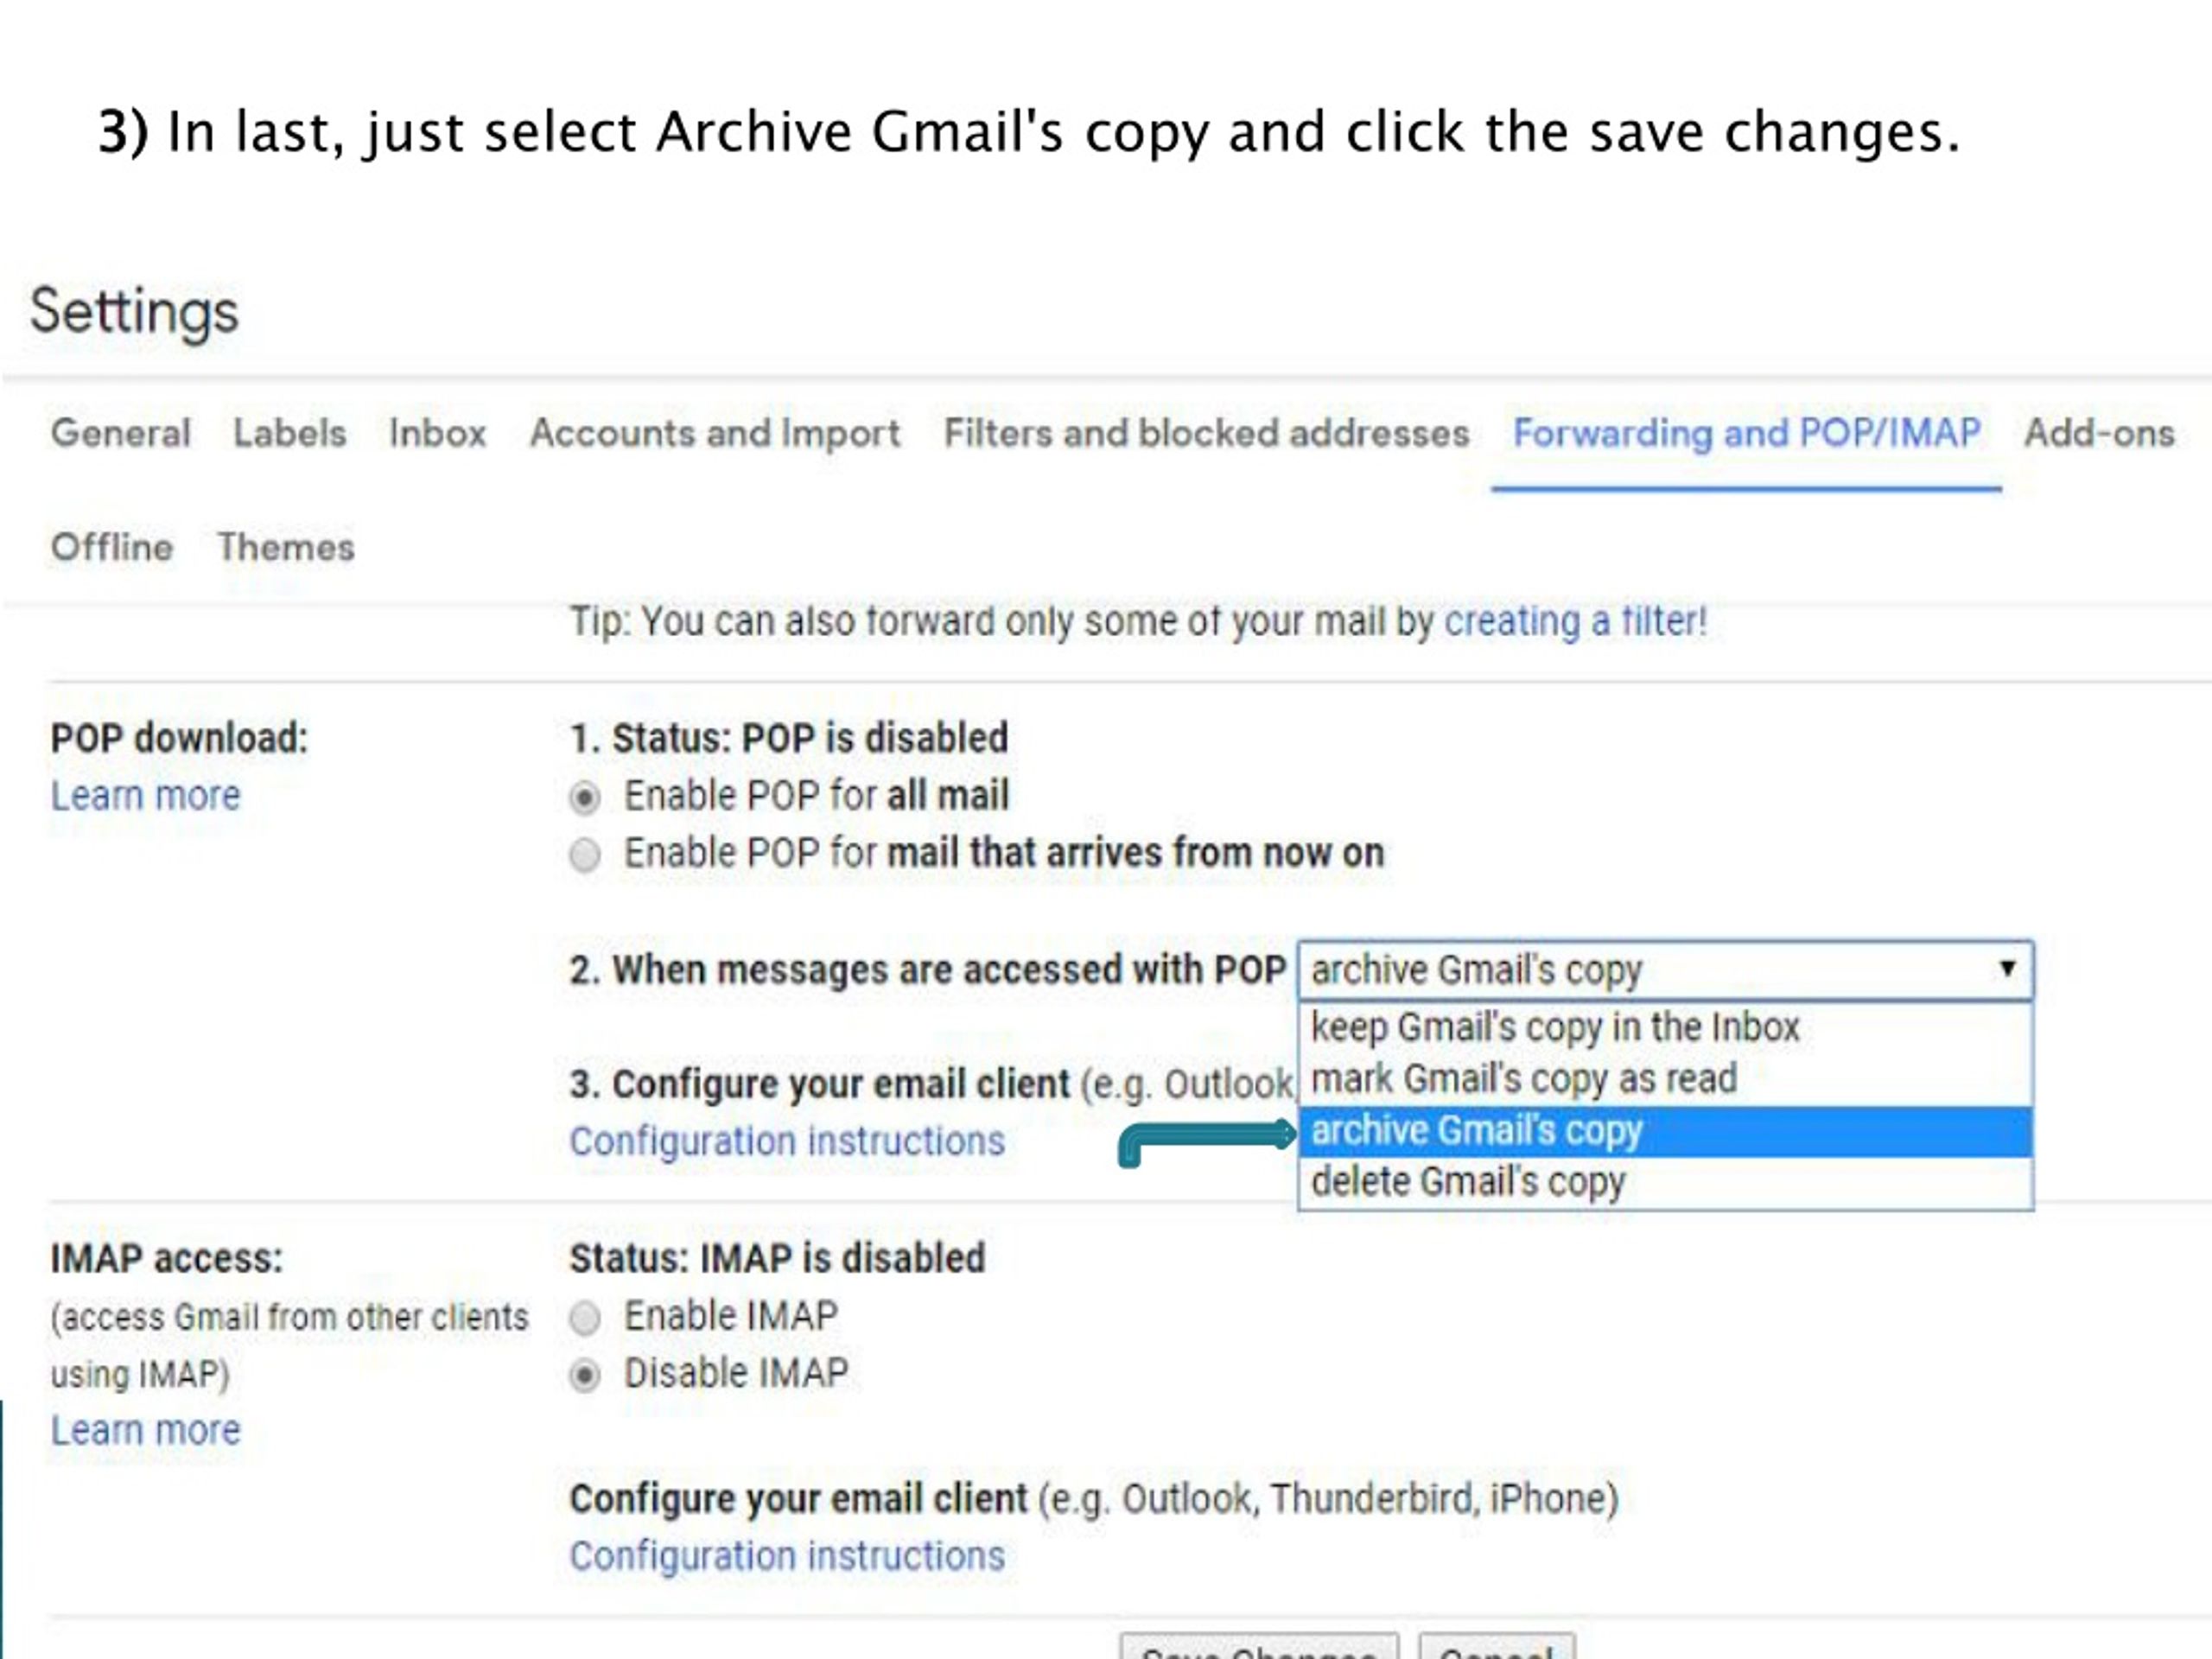Select the Enable IMAP radio button
2212x1659 pixels.
[x=585, y=1318]
